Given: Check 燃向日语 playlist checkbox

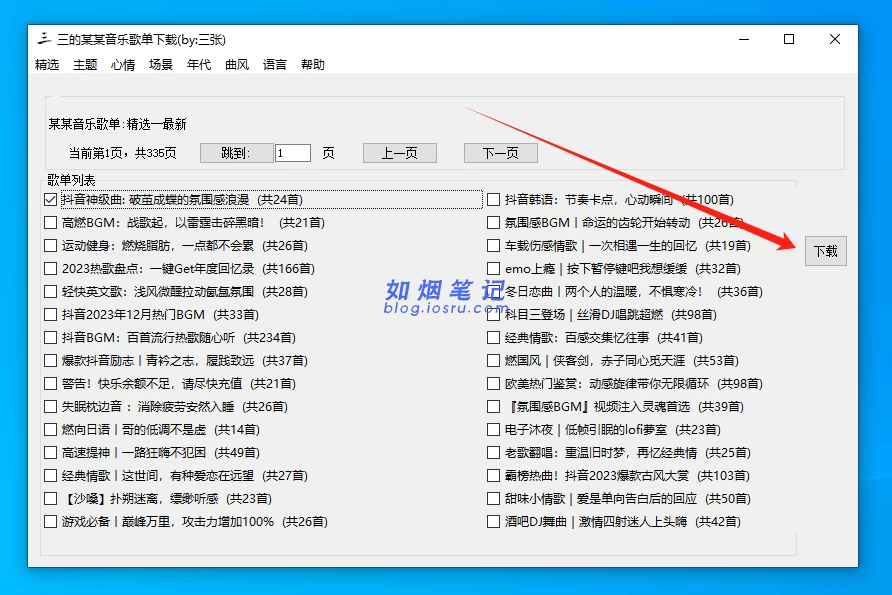Looking at the screenshot, I should point(51,429).
